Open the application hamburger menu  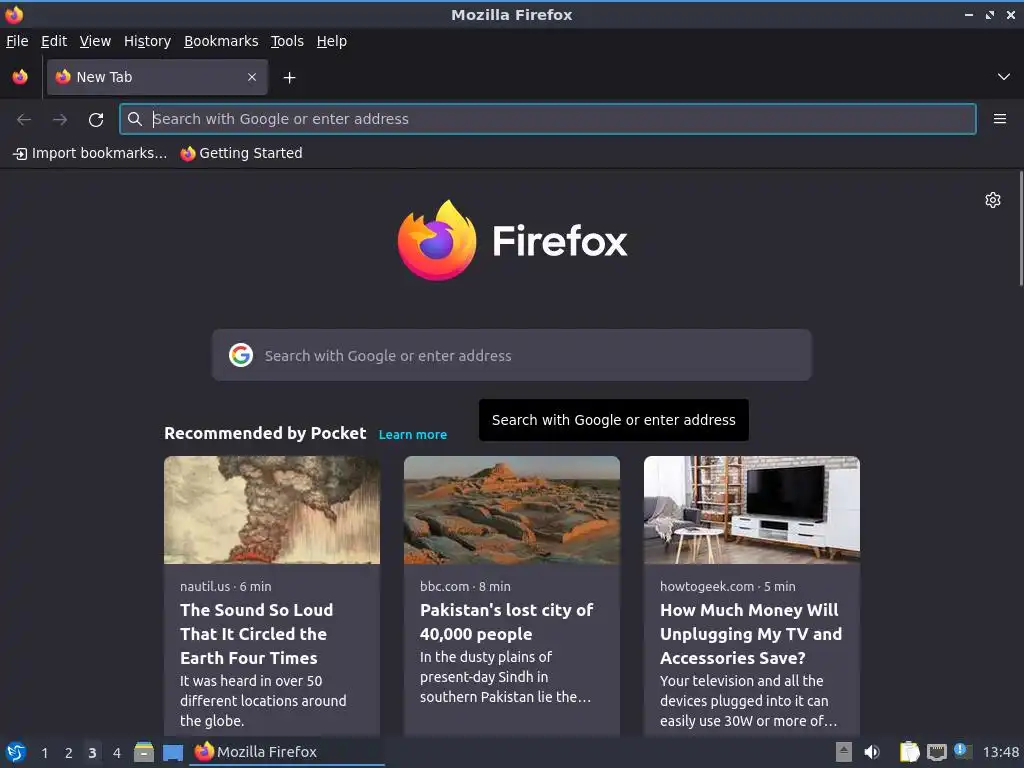coord(1000,119)
